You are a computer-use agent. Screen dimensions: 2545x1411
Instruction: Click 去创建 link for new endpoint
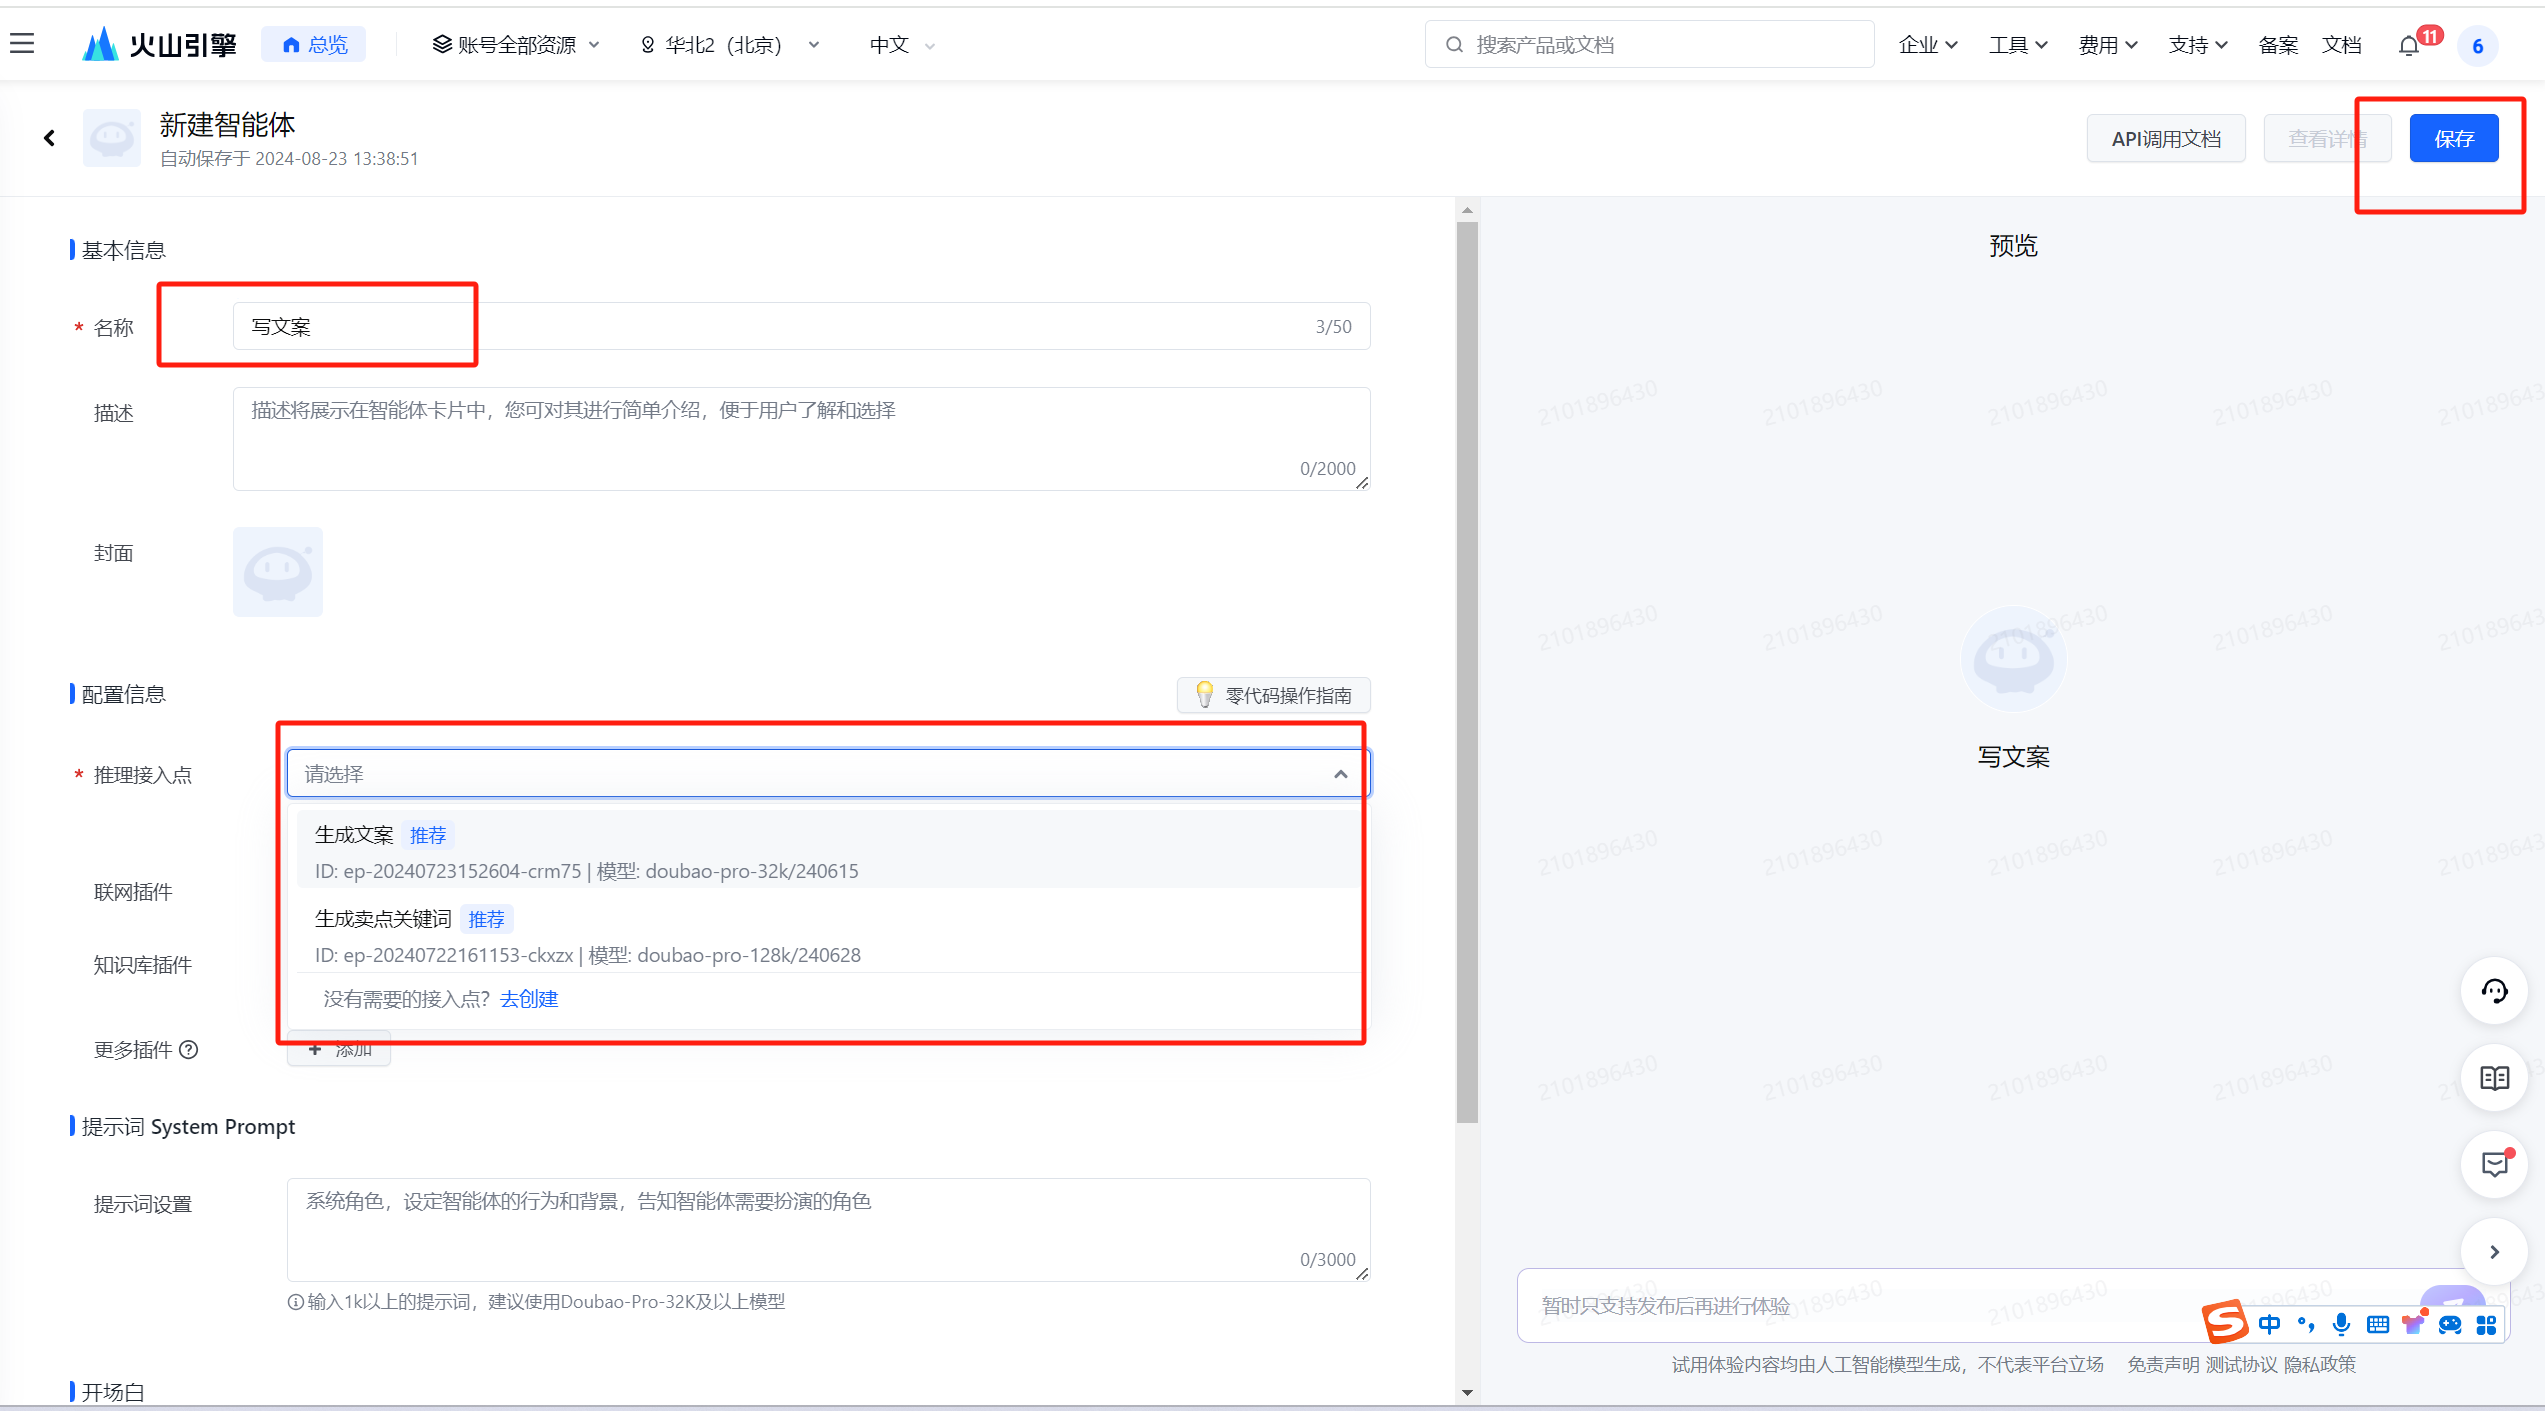[528, 997]
